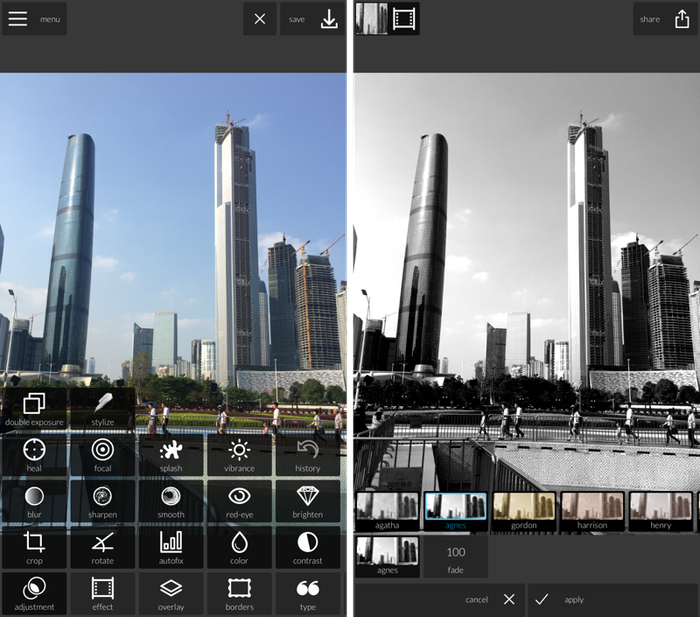Adjust the fade value of 100

[455, 557]
